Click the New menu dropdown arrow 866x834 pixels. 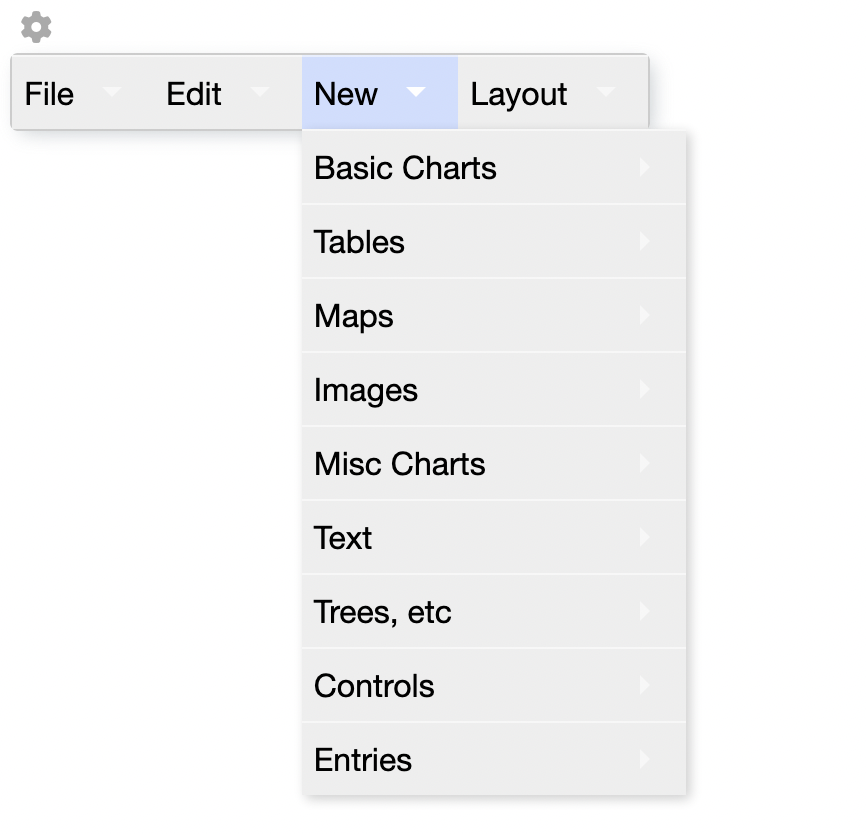[416, 92]
